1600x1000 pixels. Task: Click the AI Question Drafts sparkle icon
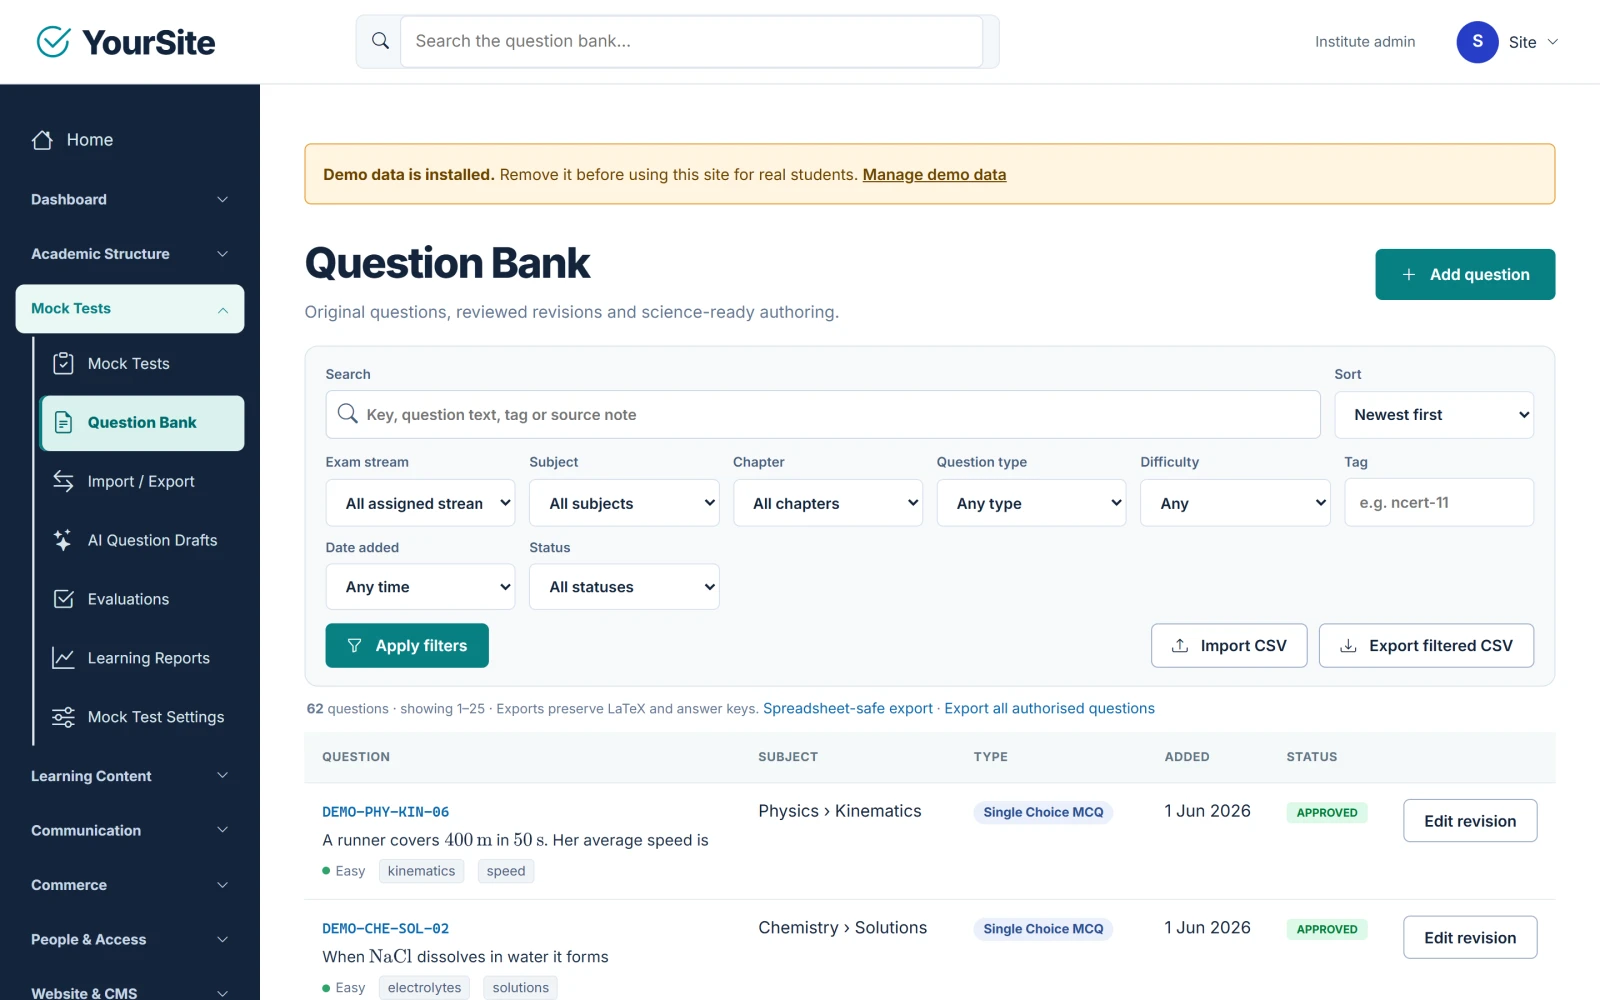(63, 540)
